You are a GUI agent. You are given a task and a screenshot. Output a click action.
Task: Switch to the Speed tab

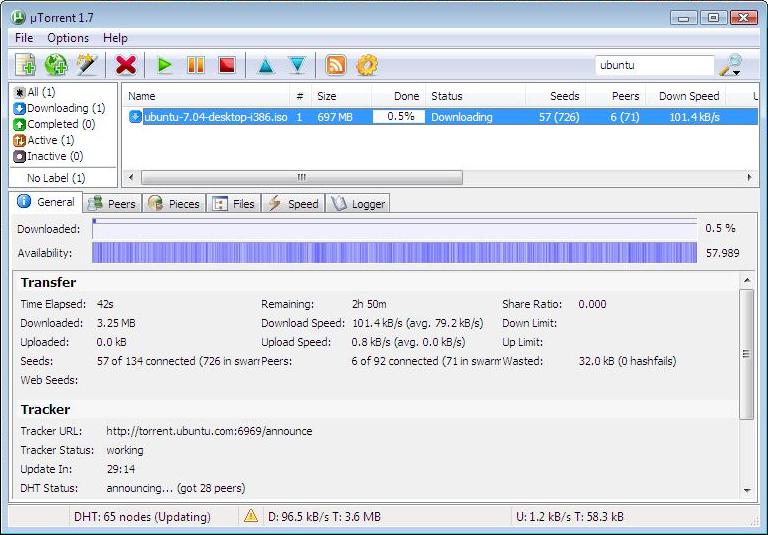(x=293, y=204)
